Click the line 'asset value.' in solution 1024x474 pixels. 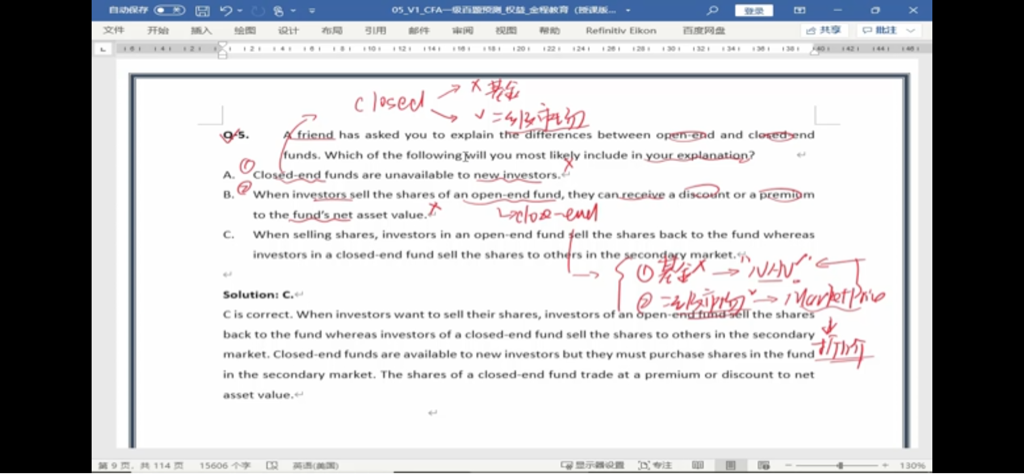(259, 394)
